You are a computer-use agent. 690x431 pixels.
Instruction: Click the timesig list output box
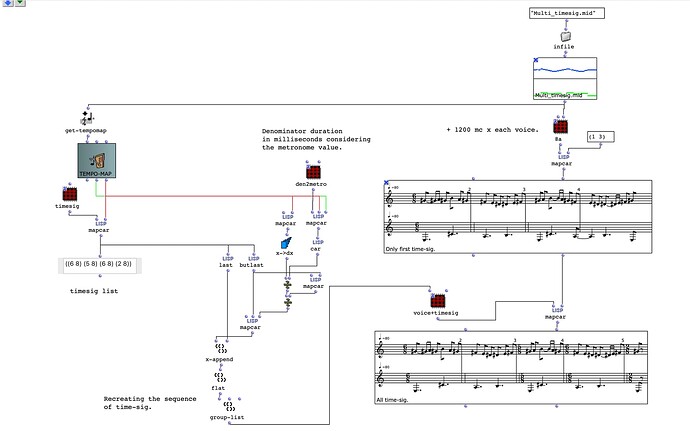pos(97,265)
